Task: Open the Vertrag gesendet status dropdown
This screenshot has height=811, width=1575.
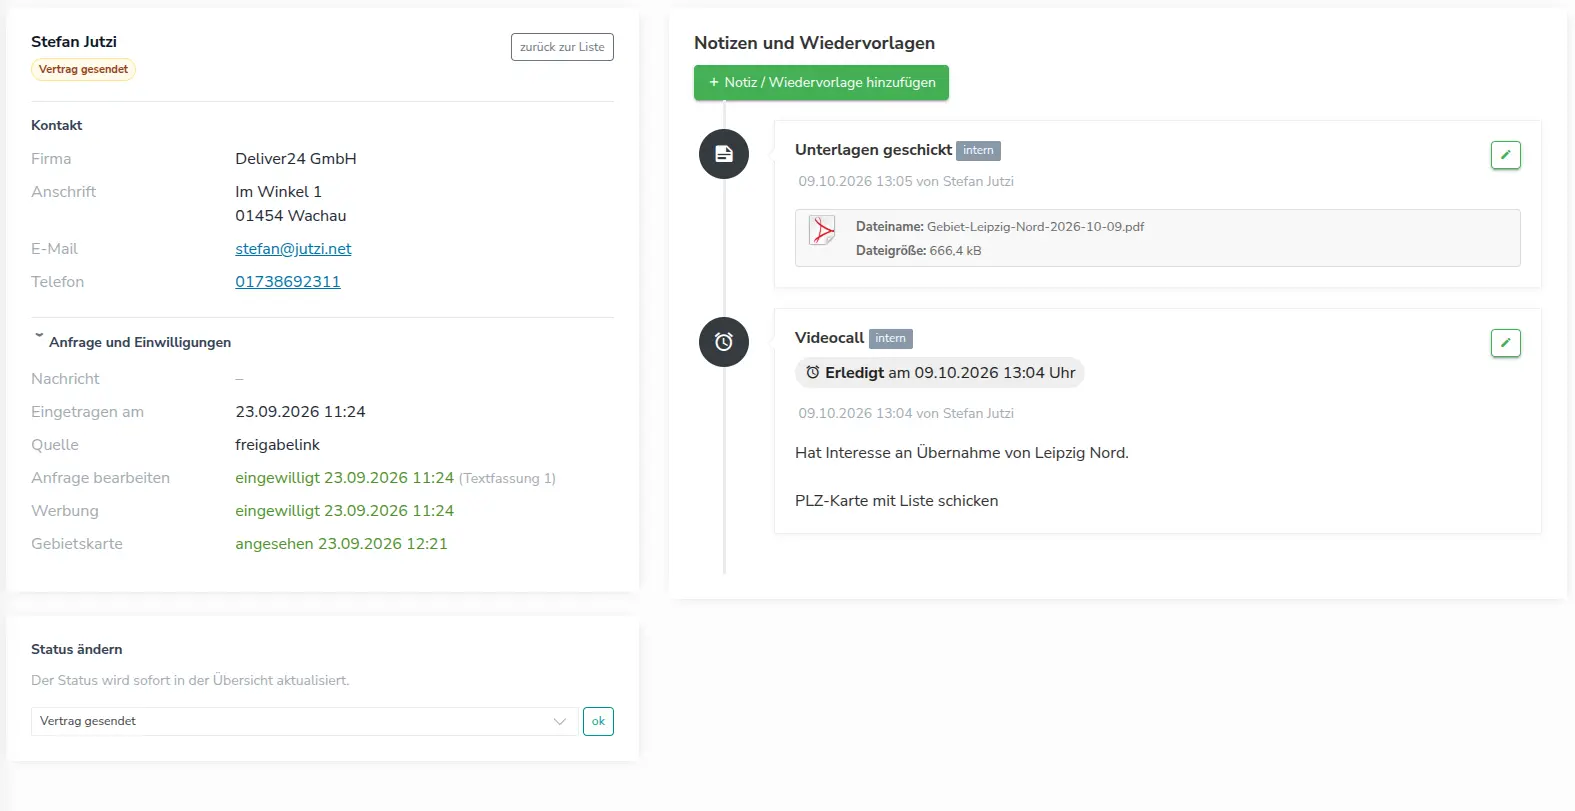Action: 305,721
